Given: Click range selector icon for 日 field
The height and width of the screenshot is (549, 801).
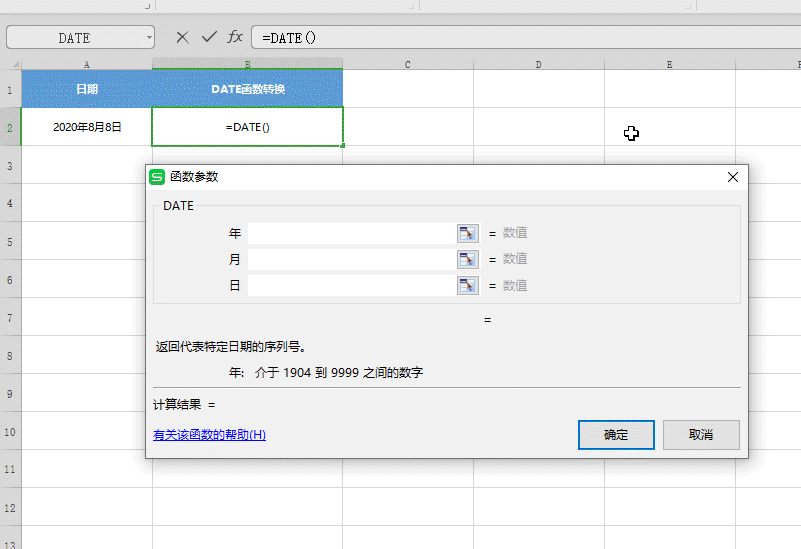Looking at the screenshot, I should tap(467, 285).
